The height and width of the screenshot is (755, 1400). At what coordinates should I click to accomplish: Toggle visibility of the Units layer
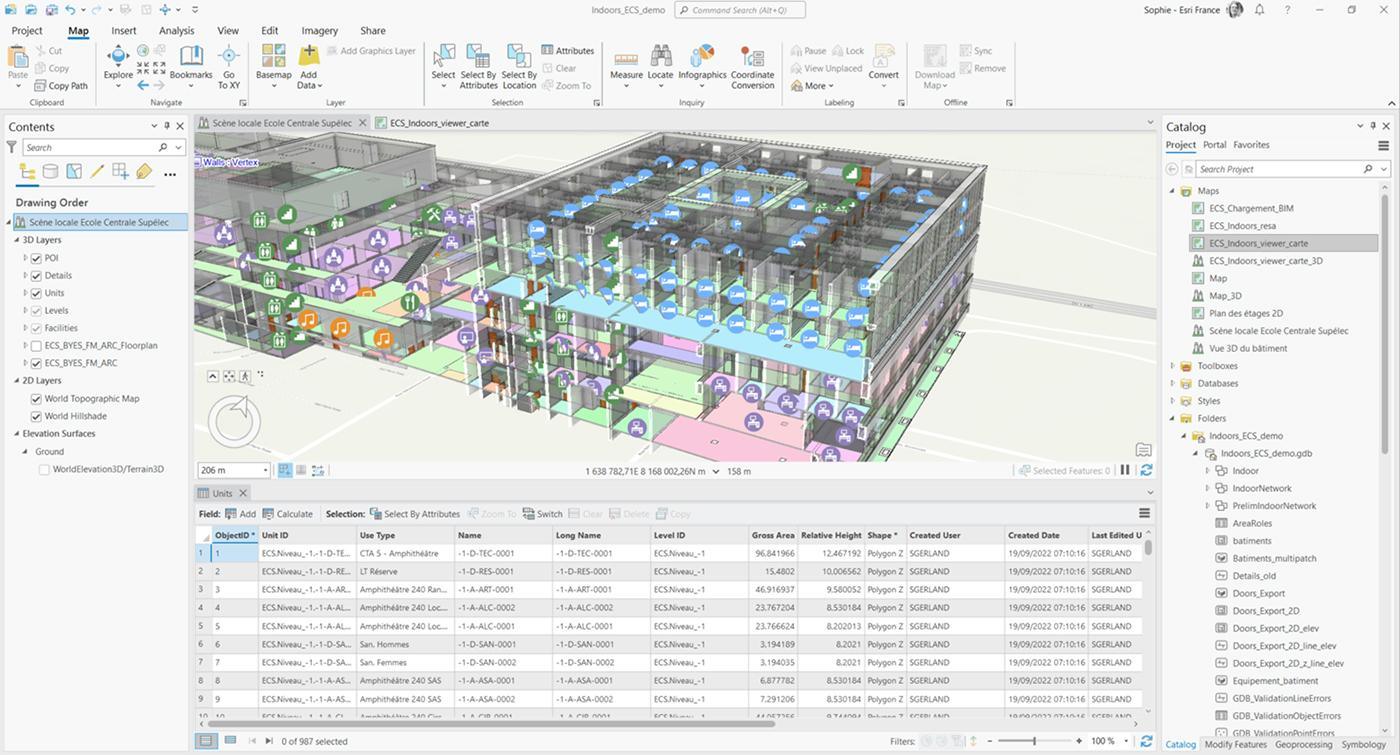click(36, 293)
